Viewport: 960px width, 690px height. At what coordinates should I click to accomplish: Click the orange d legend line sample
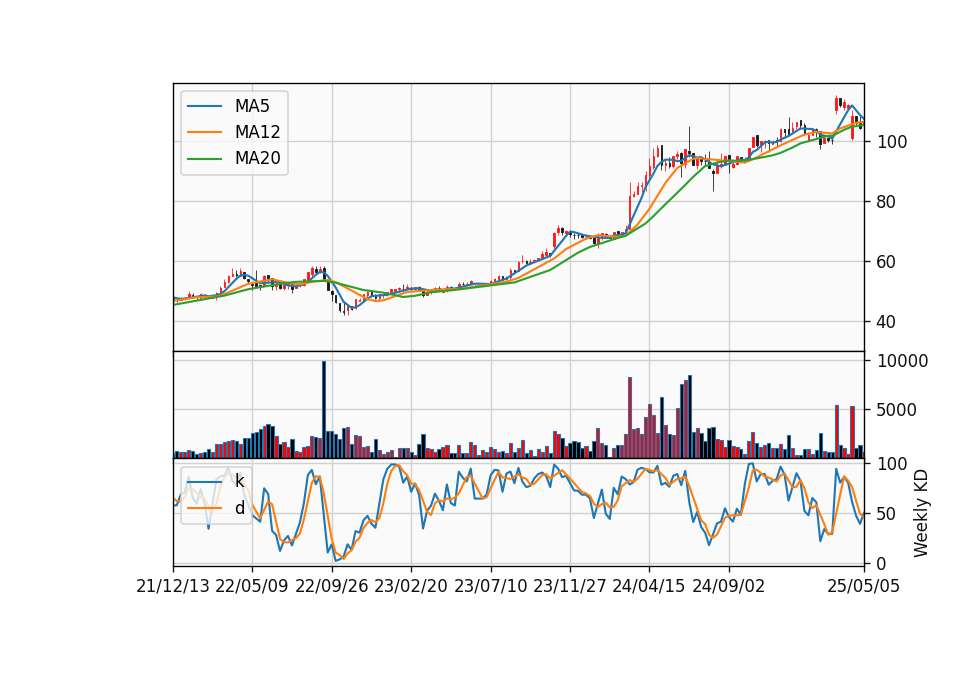(204, 508)
